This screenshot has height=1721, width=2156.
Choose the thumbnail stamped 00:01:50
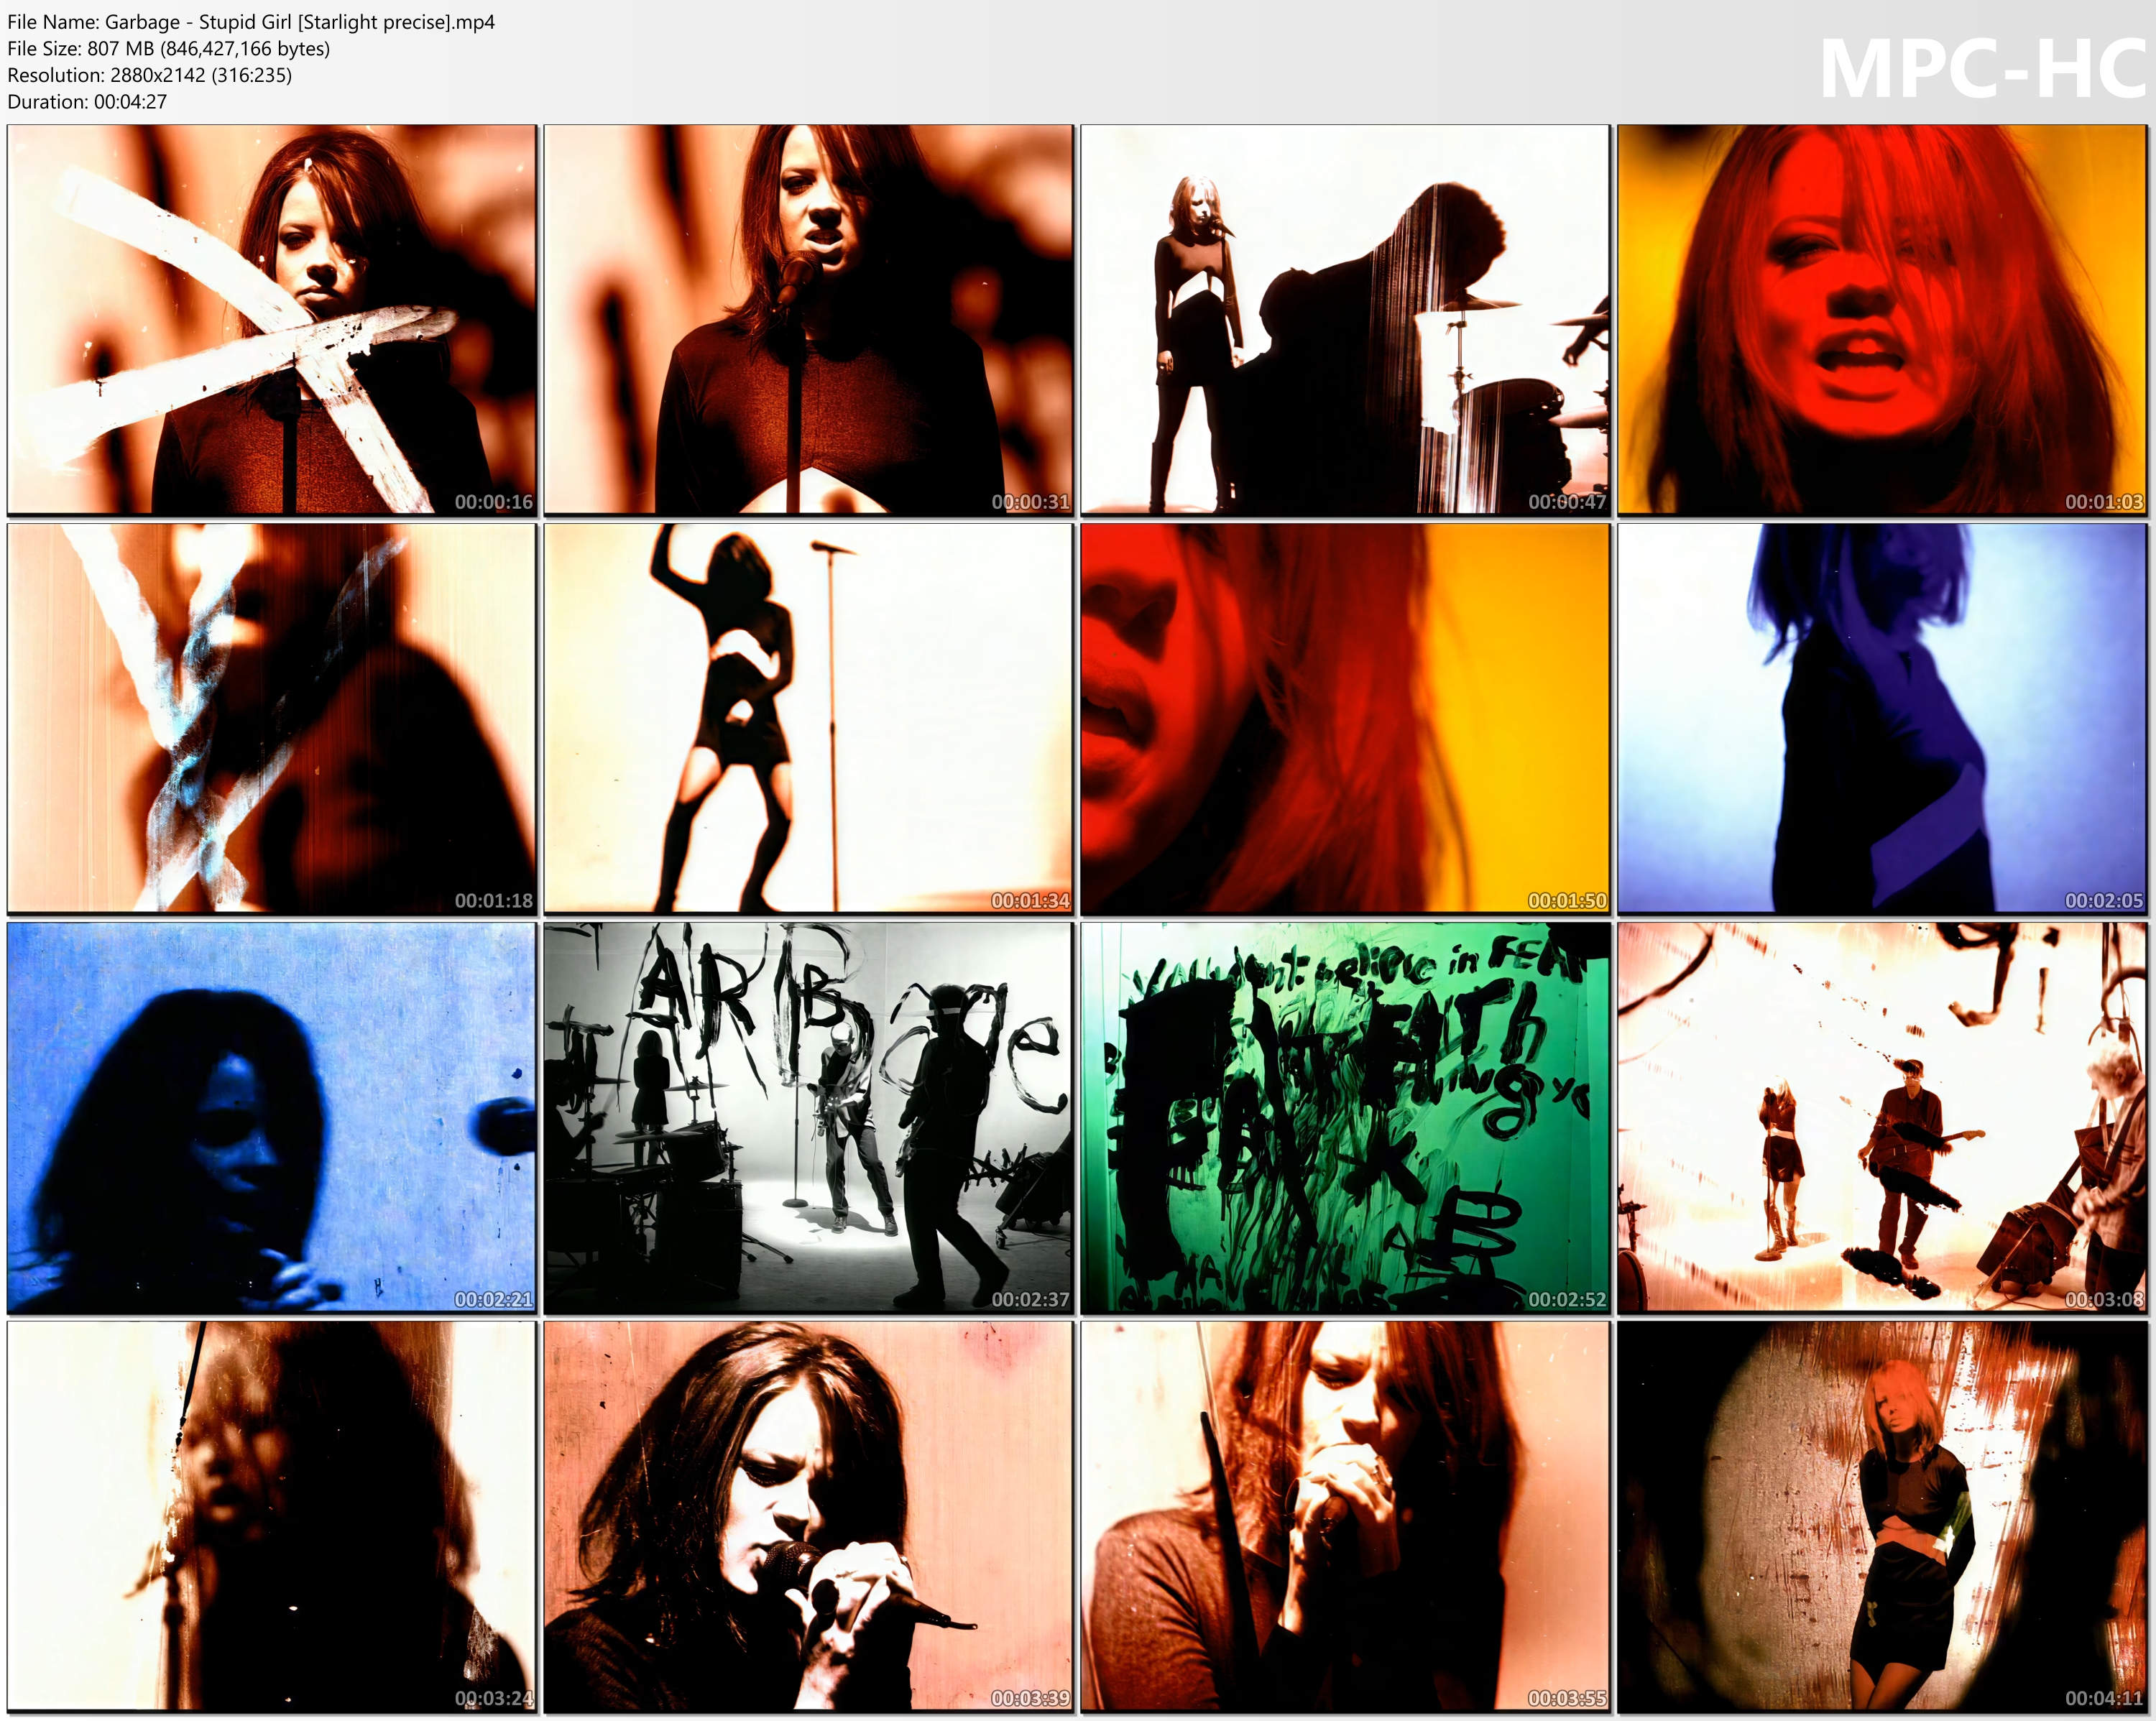coord(1345,718)
